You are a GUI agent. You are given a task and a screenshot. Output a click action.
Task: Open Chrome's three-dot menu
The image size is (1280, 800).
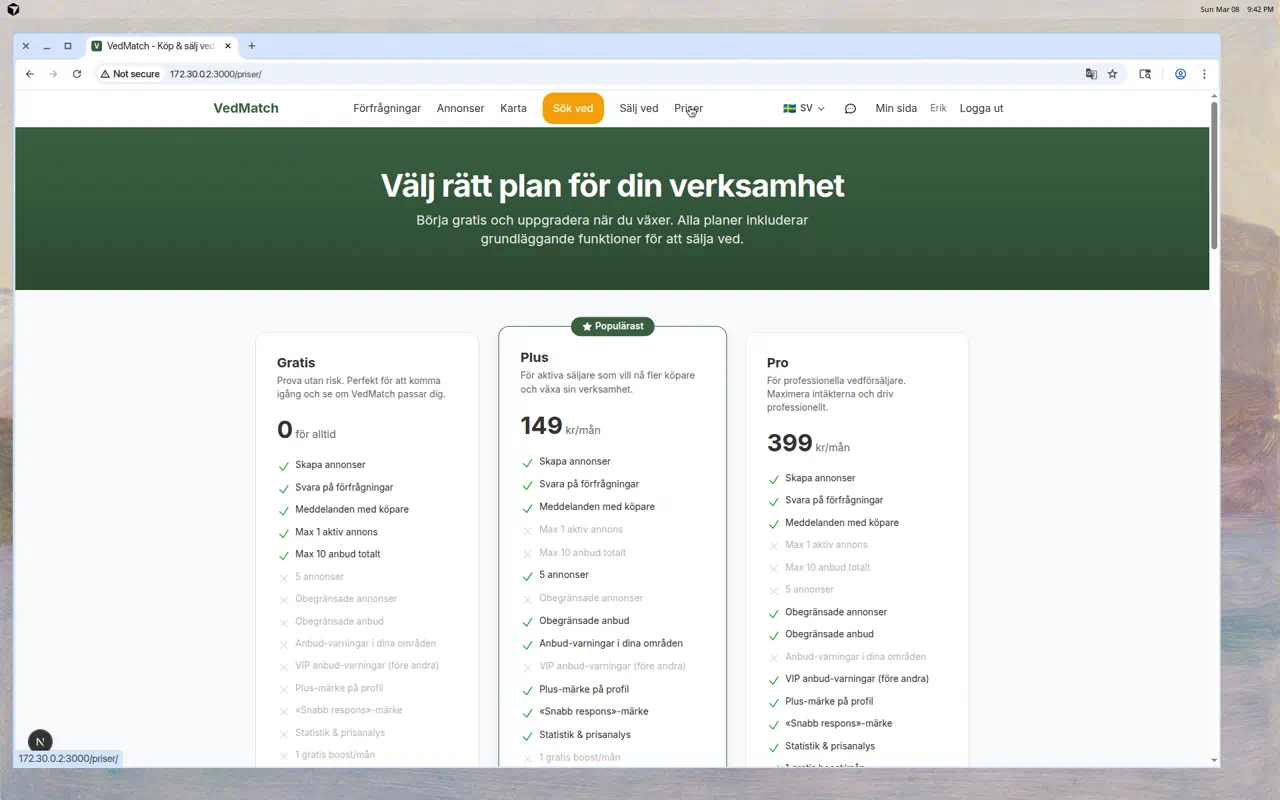[1204, 74]
